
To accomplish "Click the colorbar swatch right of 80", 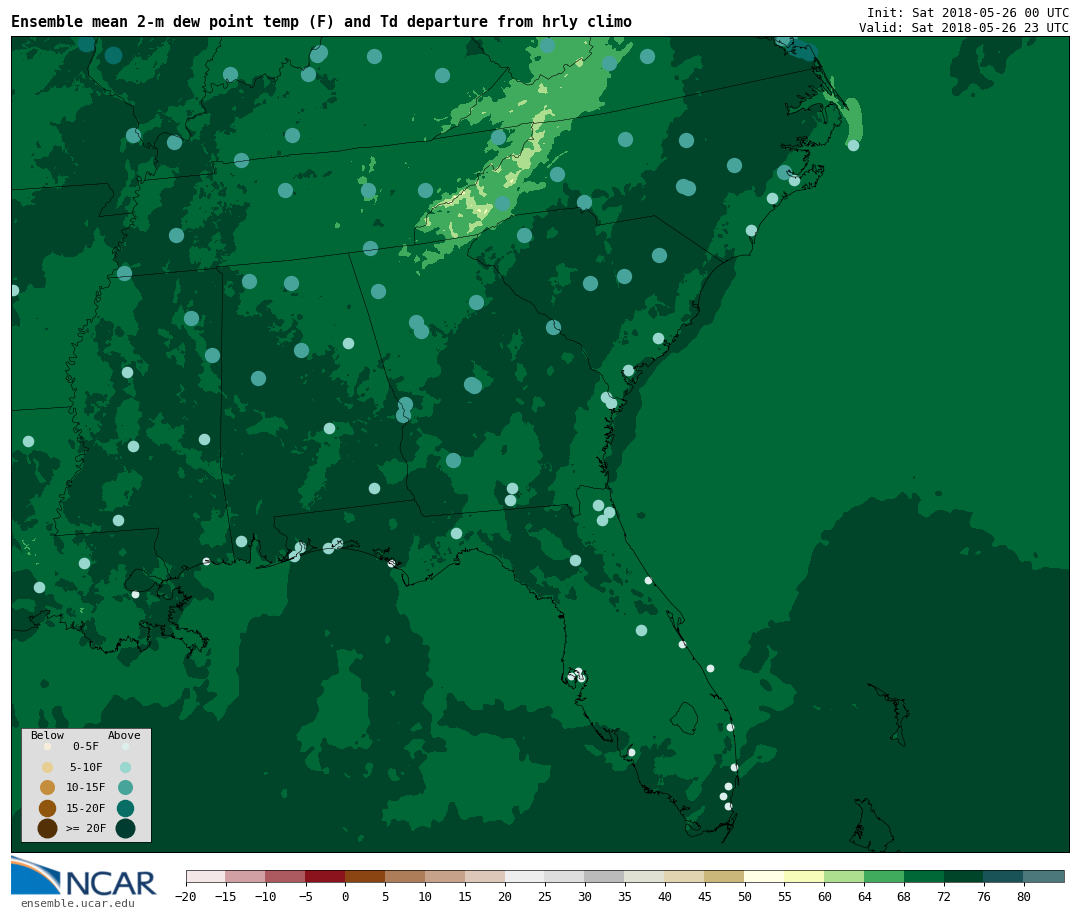I will (1043, 876).
